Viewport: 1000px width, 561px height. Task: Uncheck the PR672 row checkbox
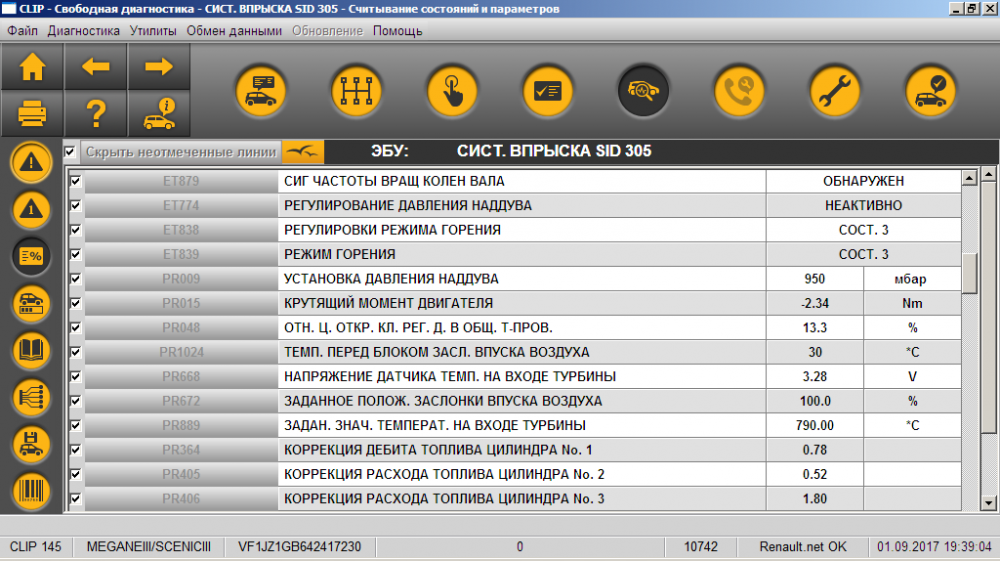75,401
